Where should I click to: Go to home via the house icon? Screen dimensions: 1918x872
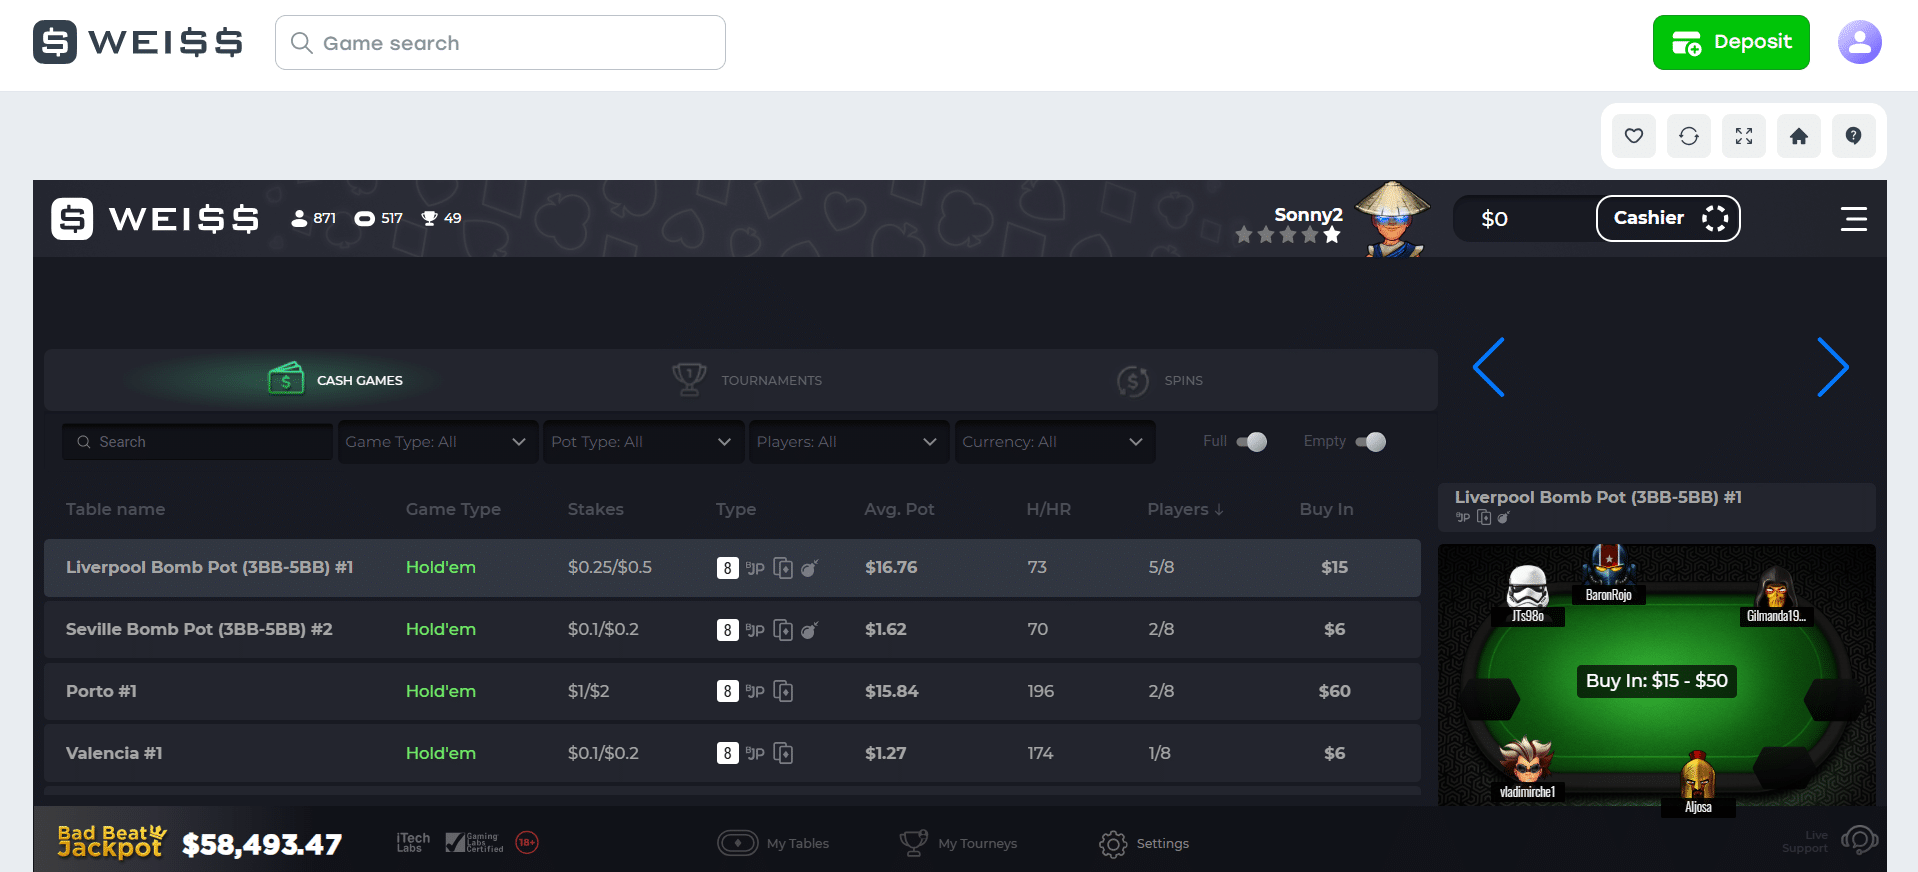pos(1798,136)
